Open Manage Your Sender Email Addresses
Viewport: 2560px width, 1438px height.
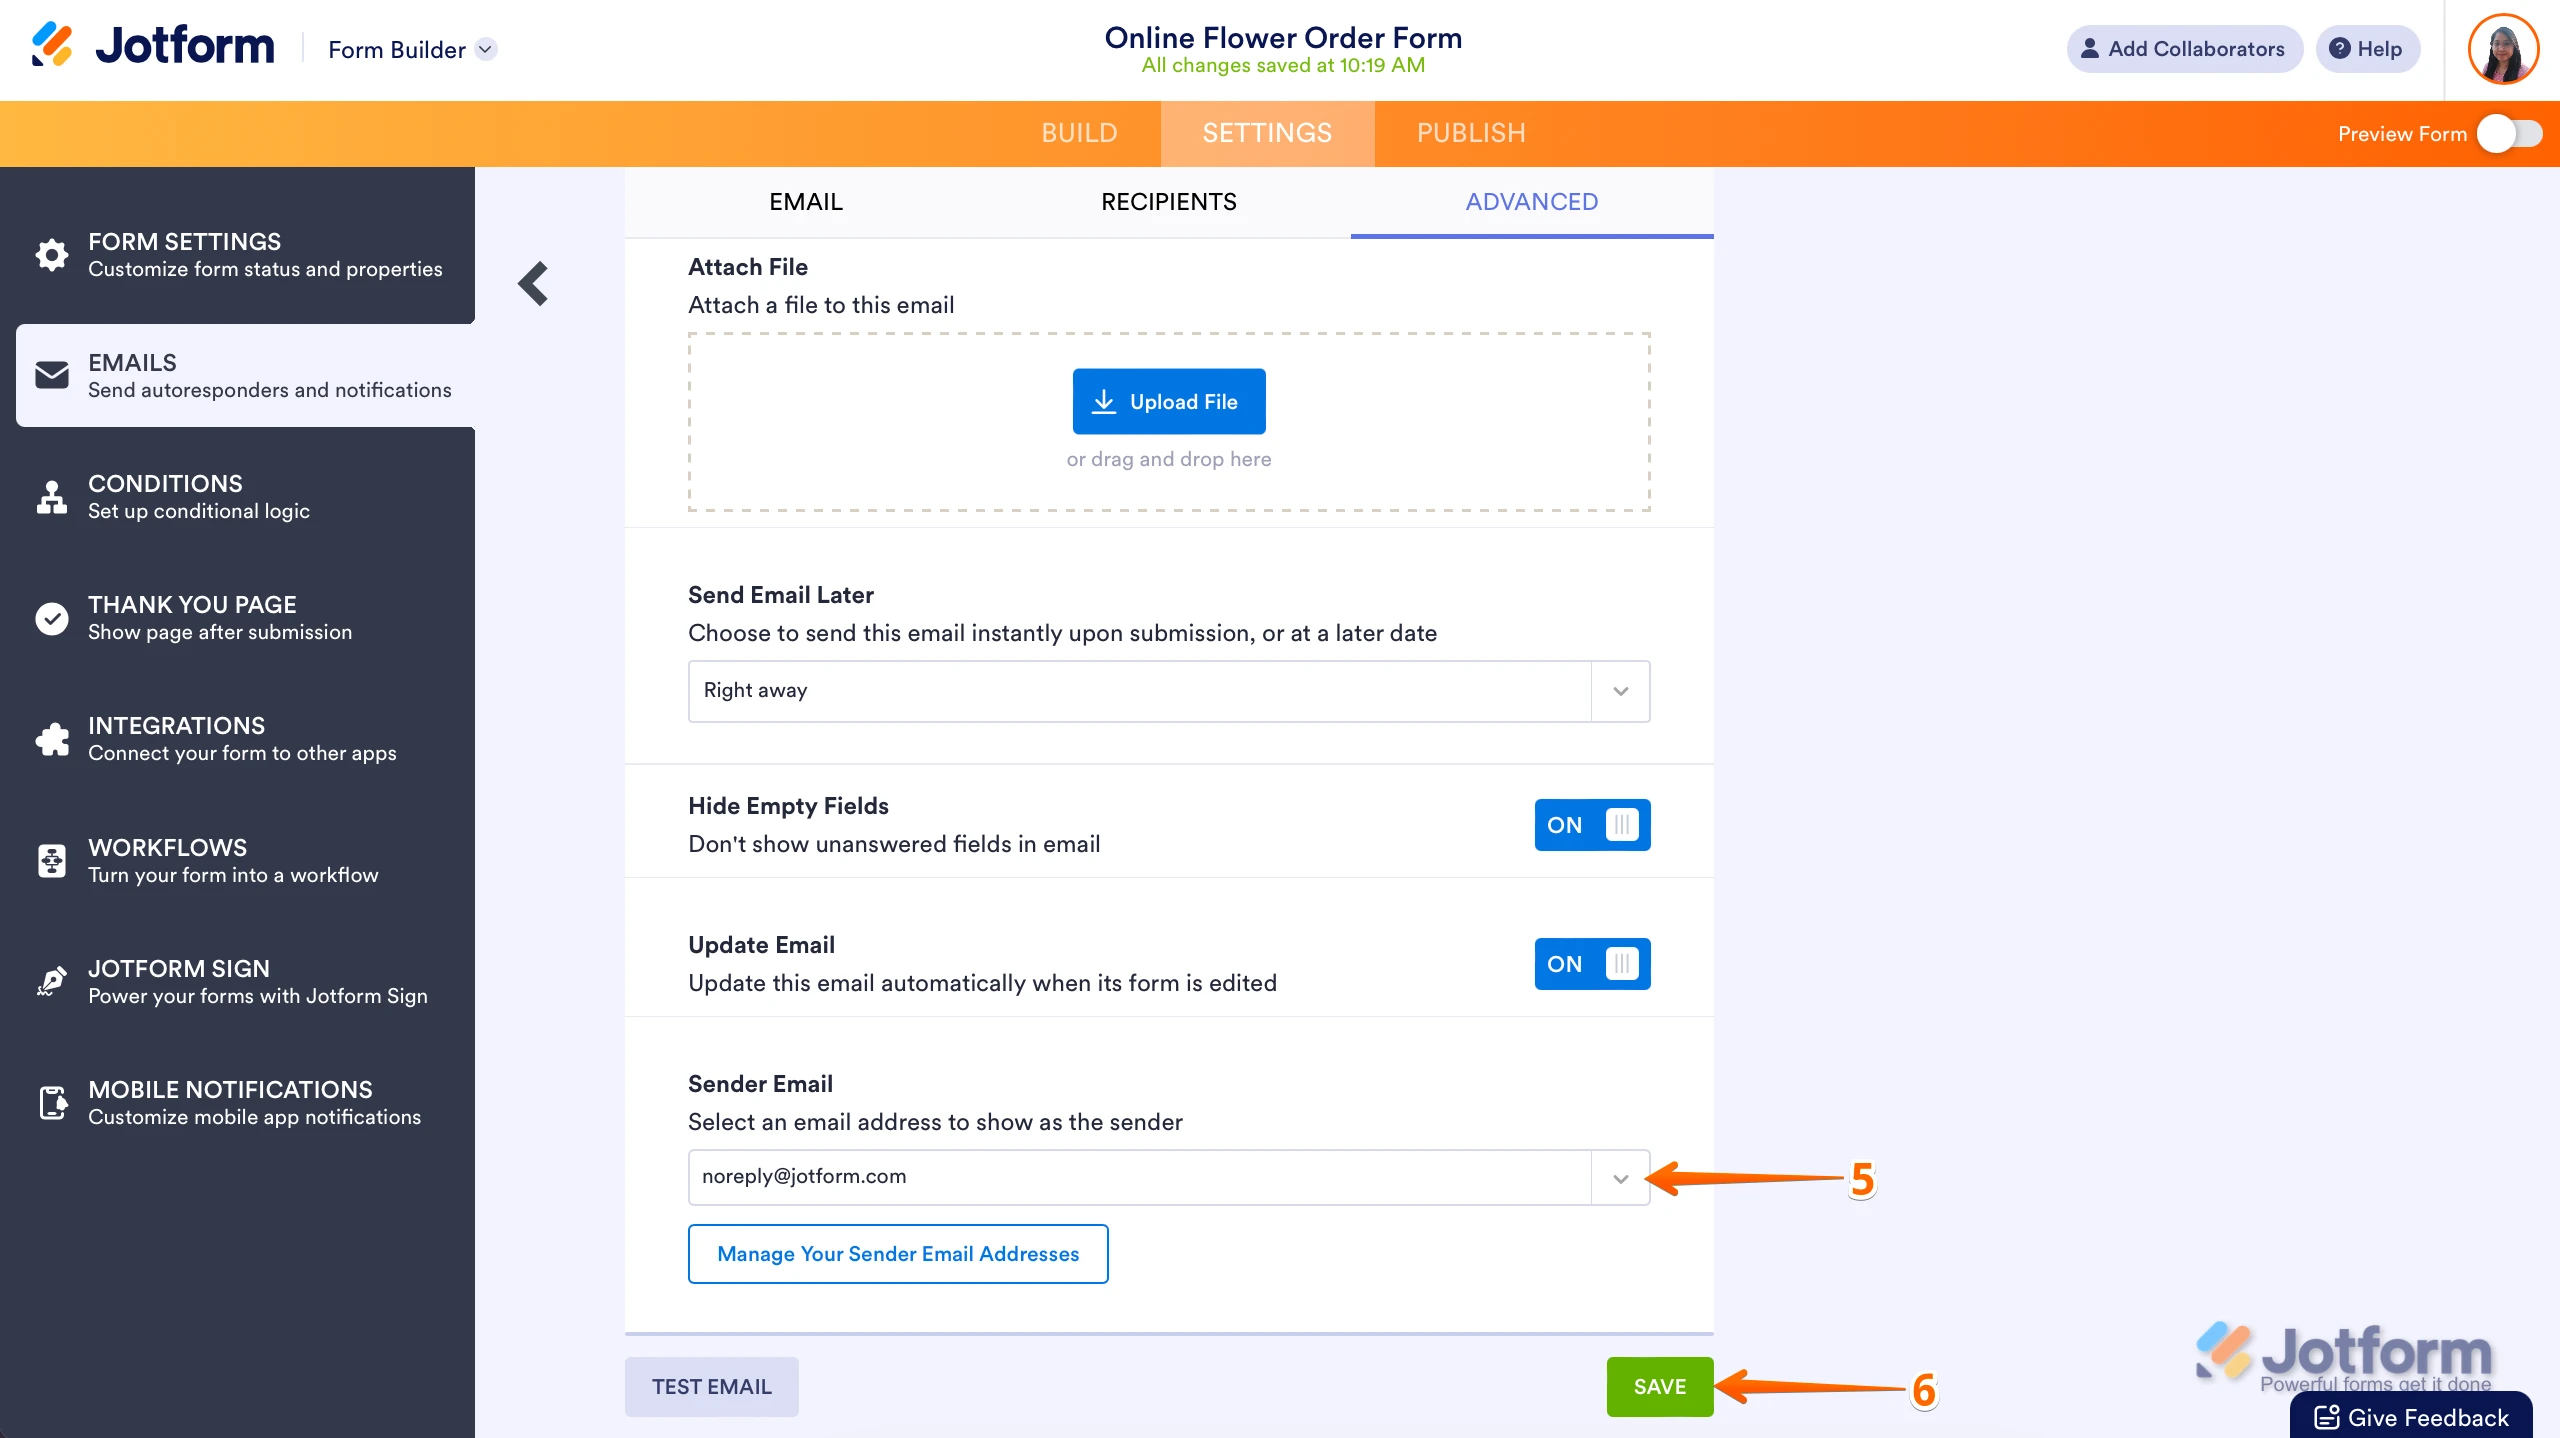coord(897,1254)
